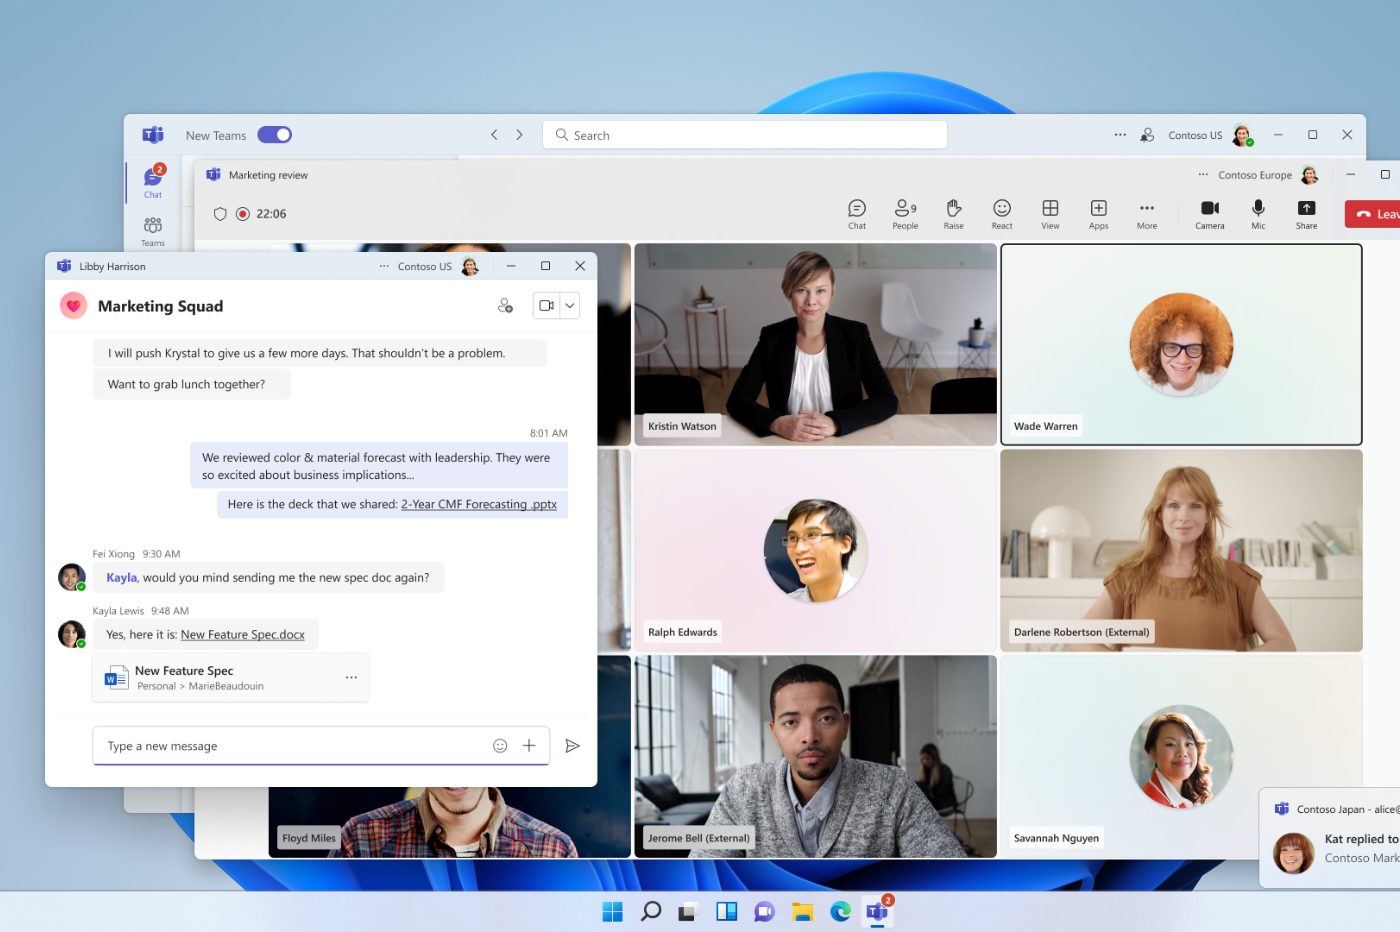The image size is (1400, 932).
Task: Expand the call options dropdown arrow
Action: pos(570,306)
